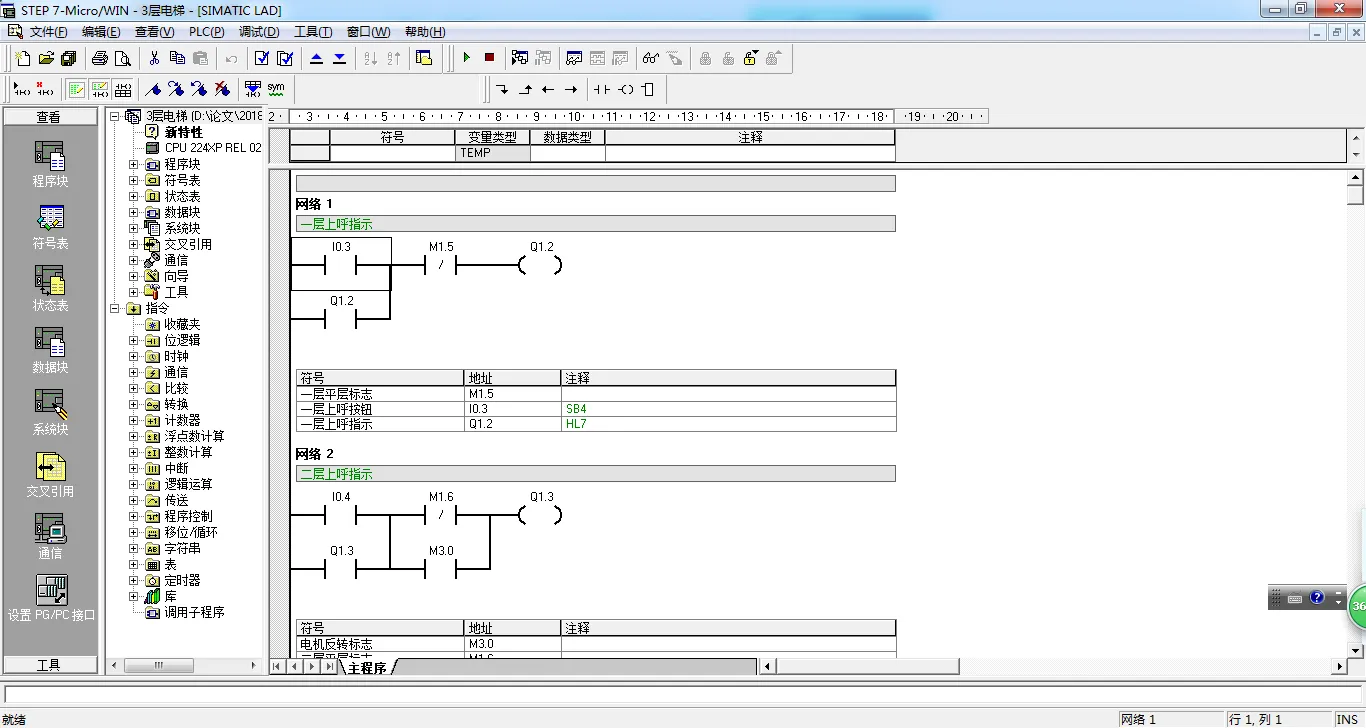Image resolution: width=1366 pixels, height=728 pixels.
Task: Click the line up arrow tool
Action: click(x=526, y=89)
